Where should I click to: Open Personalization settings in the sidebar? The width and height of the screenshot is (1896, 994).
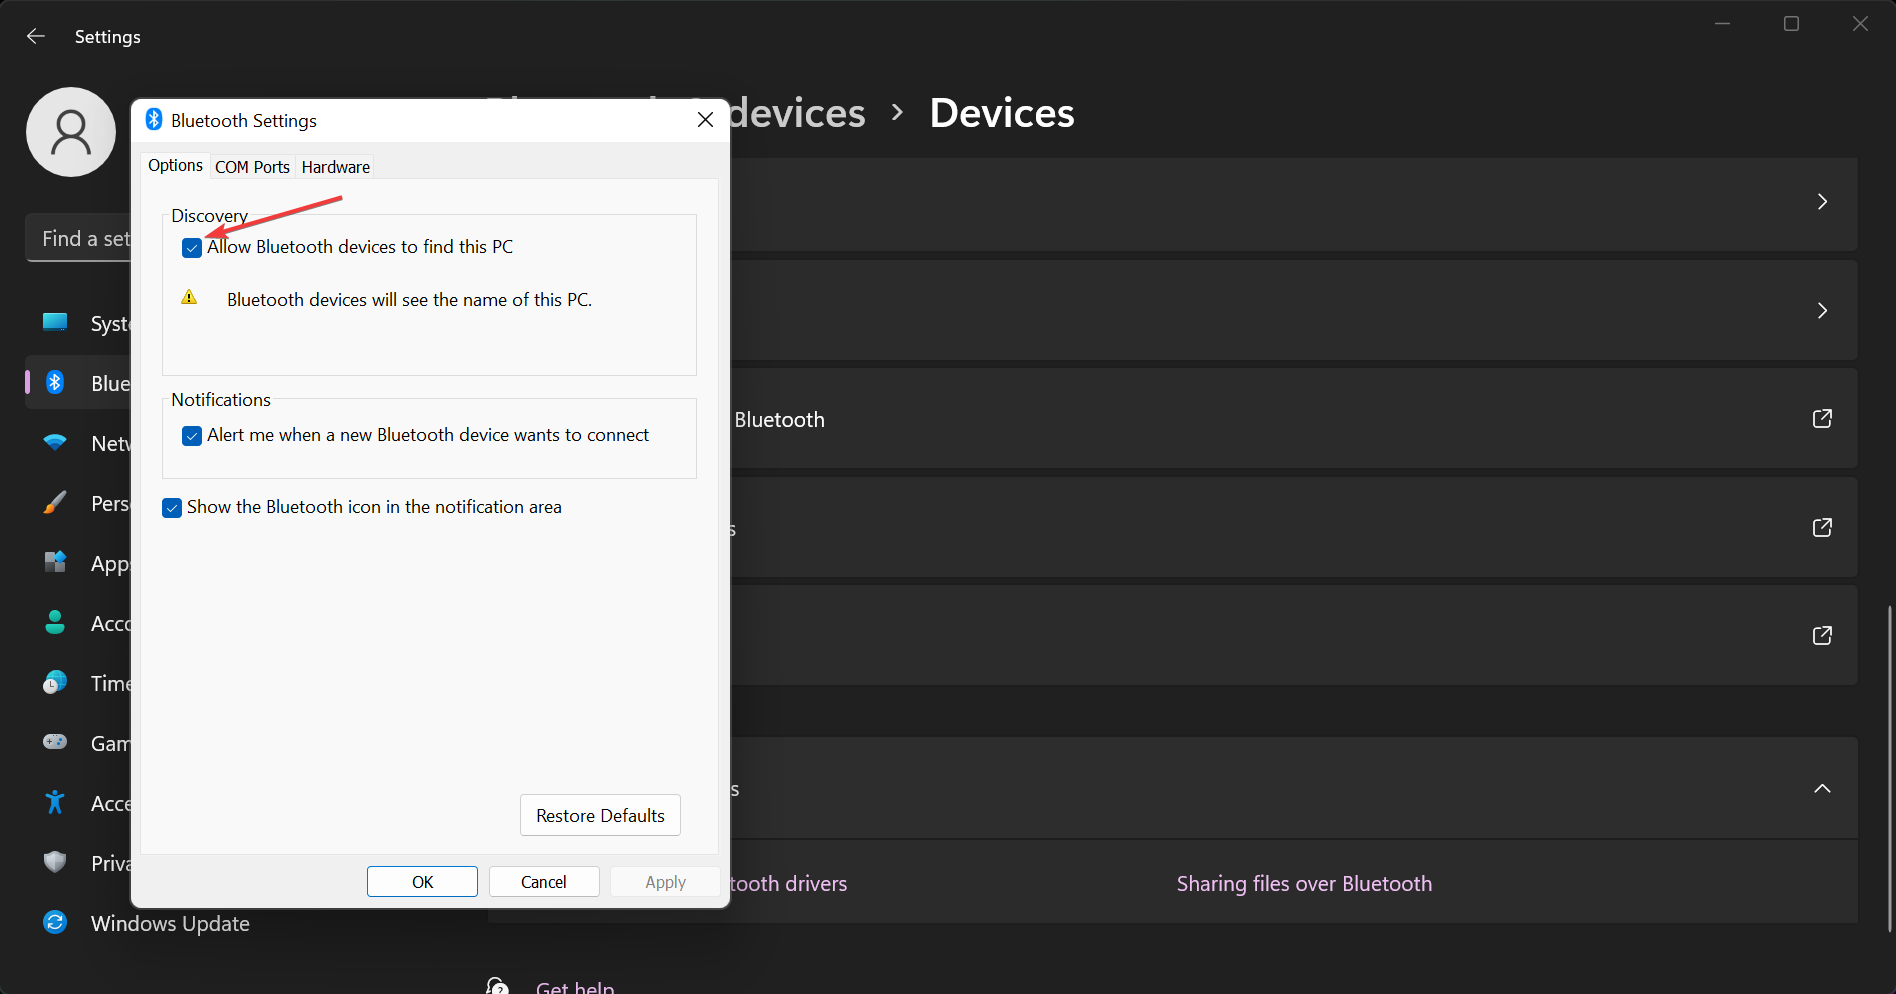coord(55,503)
